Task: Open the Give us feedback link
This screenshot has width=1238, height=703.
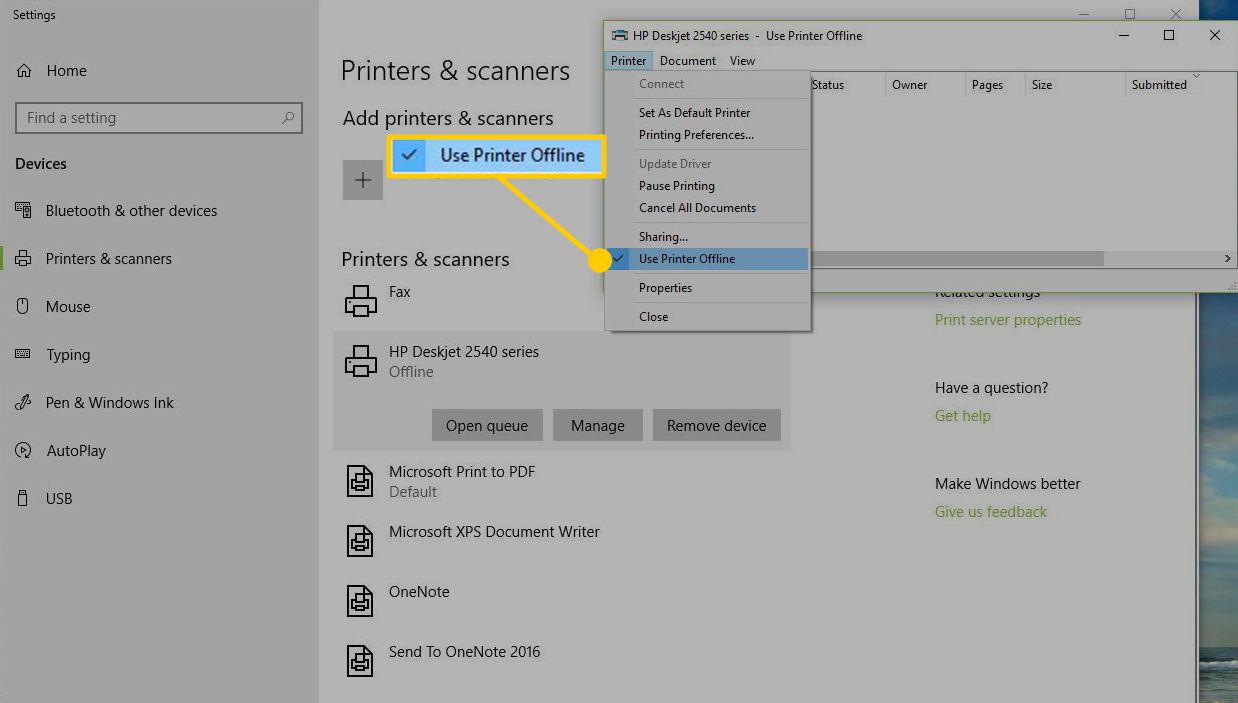Action: pyautogui.click(x=991, y=512)
